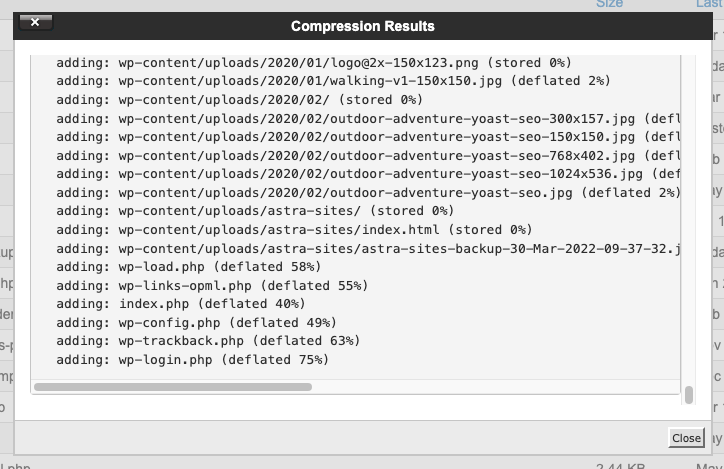The image size is (724, 469).
Task: Click the Compression Results title bar
Action: pos(362,26)
